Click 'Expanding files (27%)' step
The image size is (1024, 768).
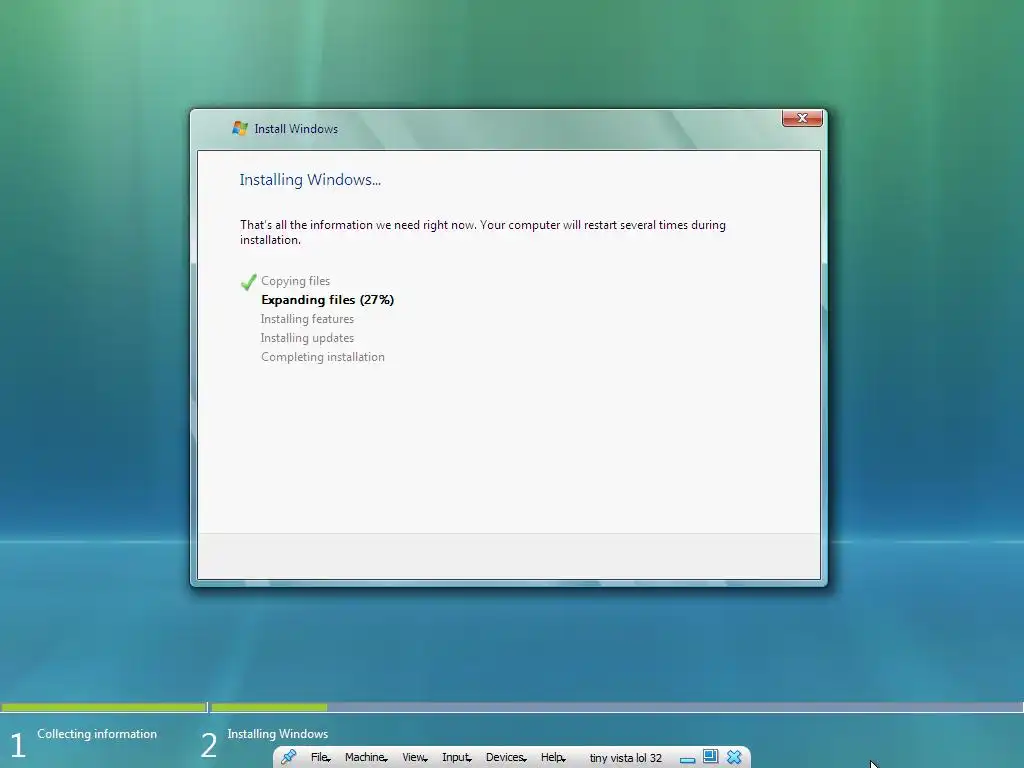coord(327,300)
